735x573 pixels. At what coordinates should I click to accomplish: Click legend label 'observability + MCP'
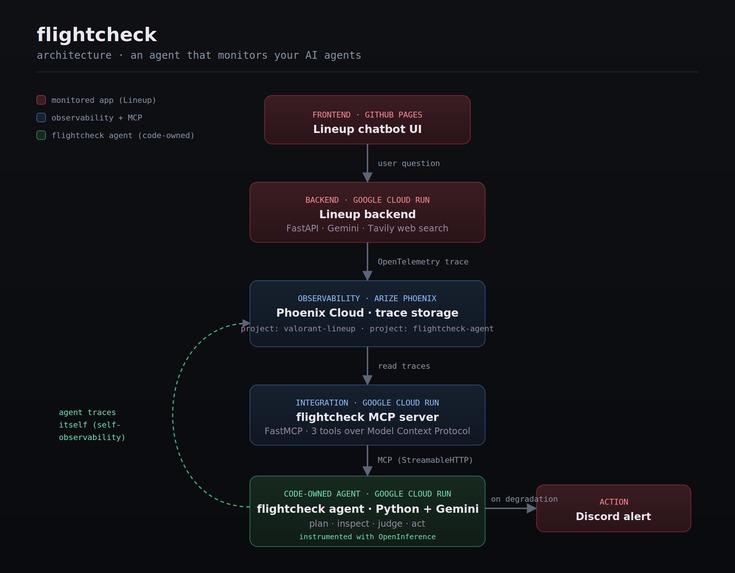[97, 118]
